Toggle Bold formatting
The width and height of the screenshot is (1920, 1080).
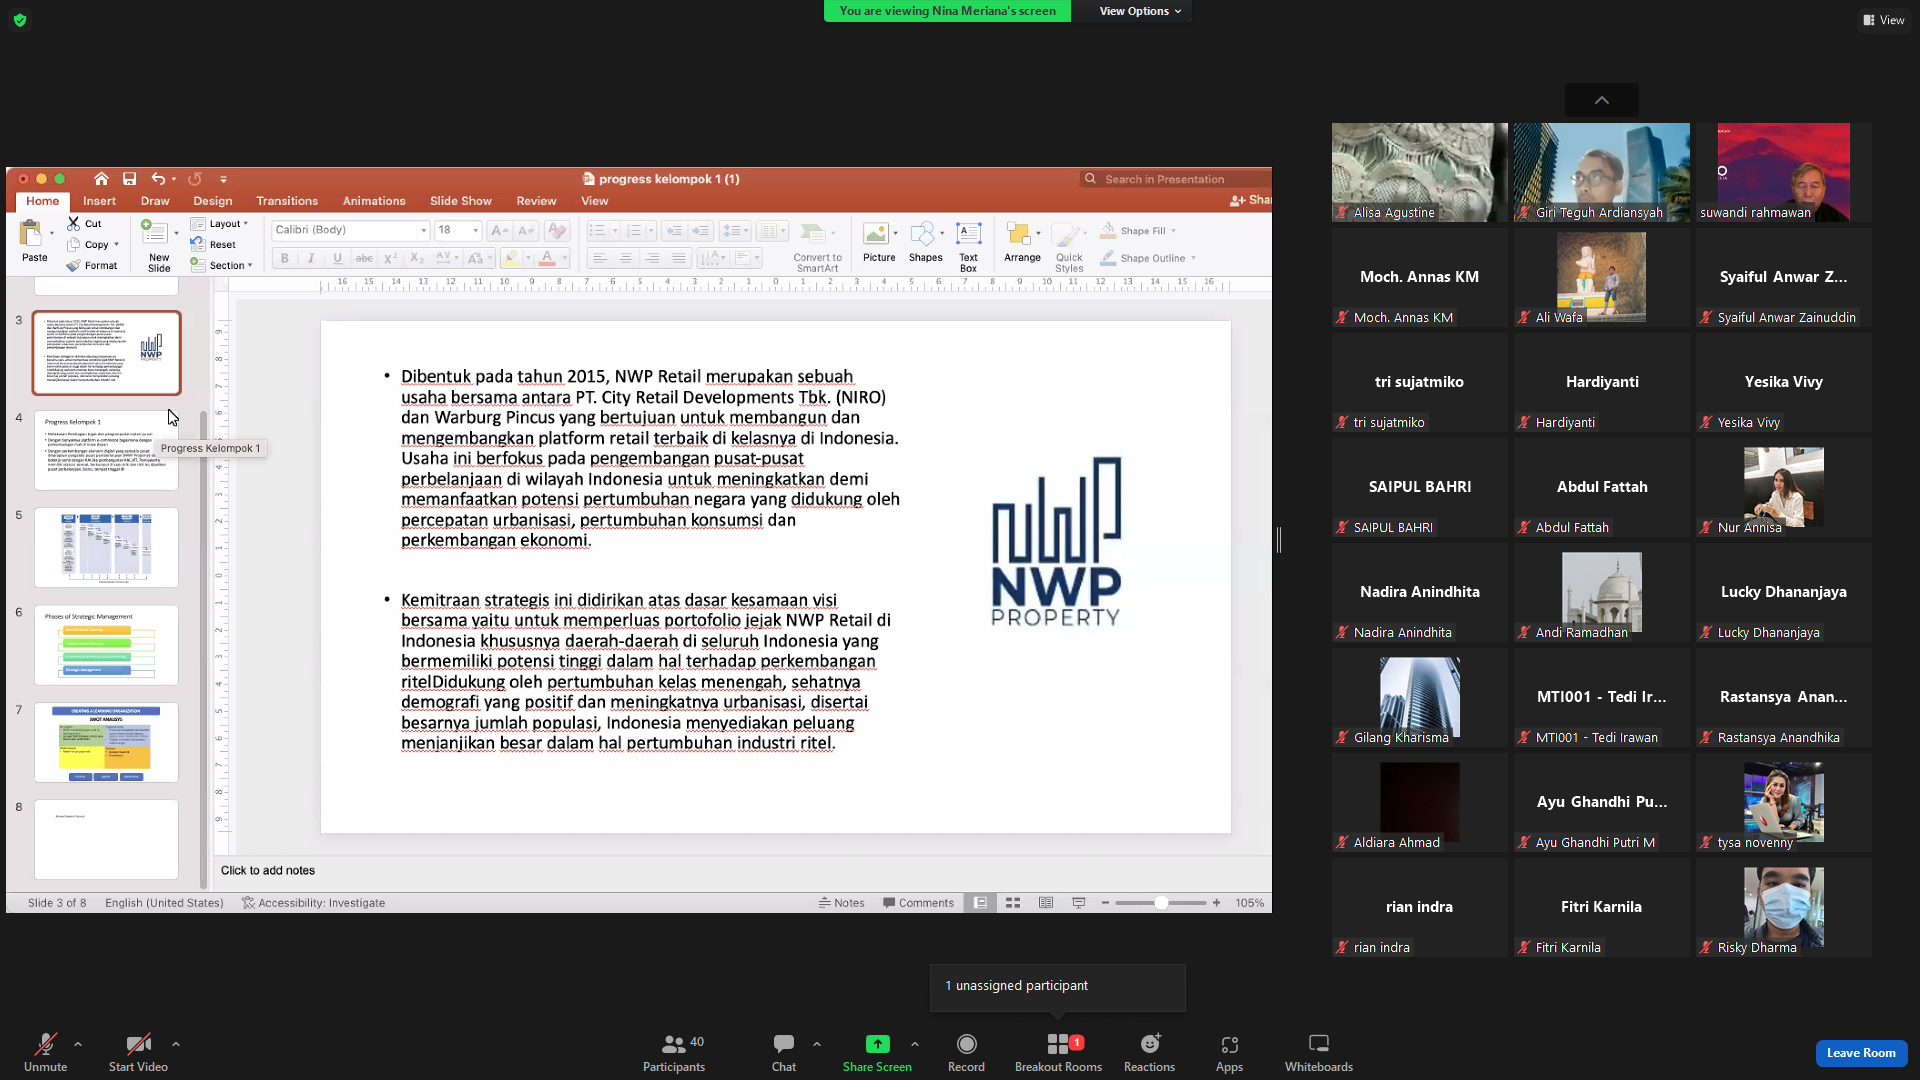click(285, 258)
